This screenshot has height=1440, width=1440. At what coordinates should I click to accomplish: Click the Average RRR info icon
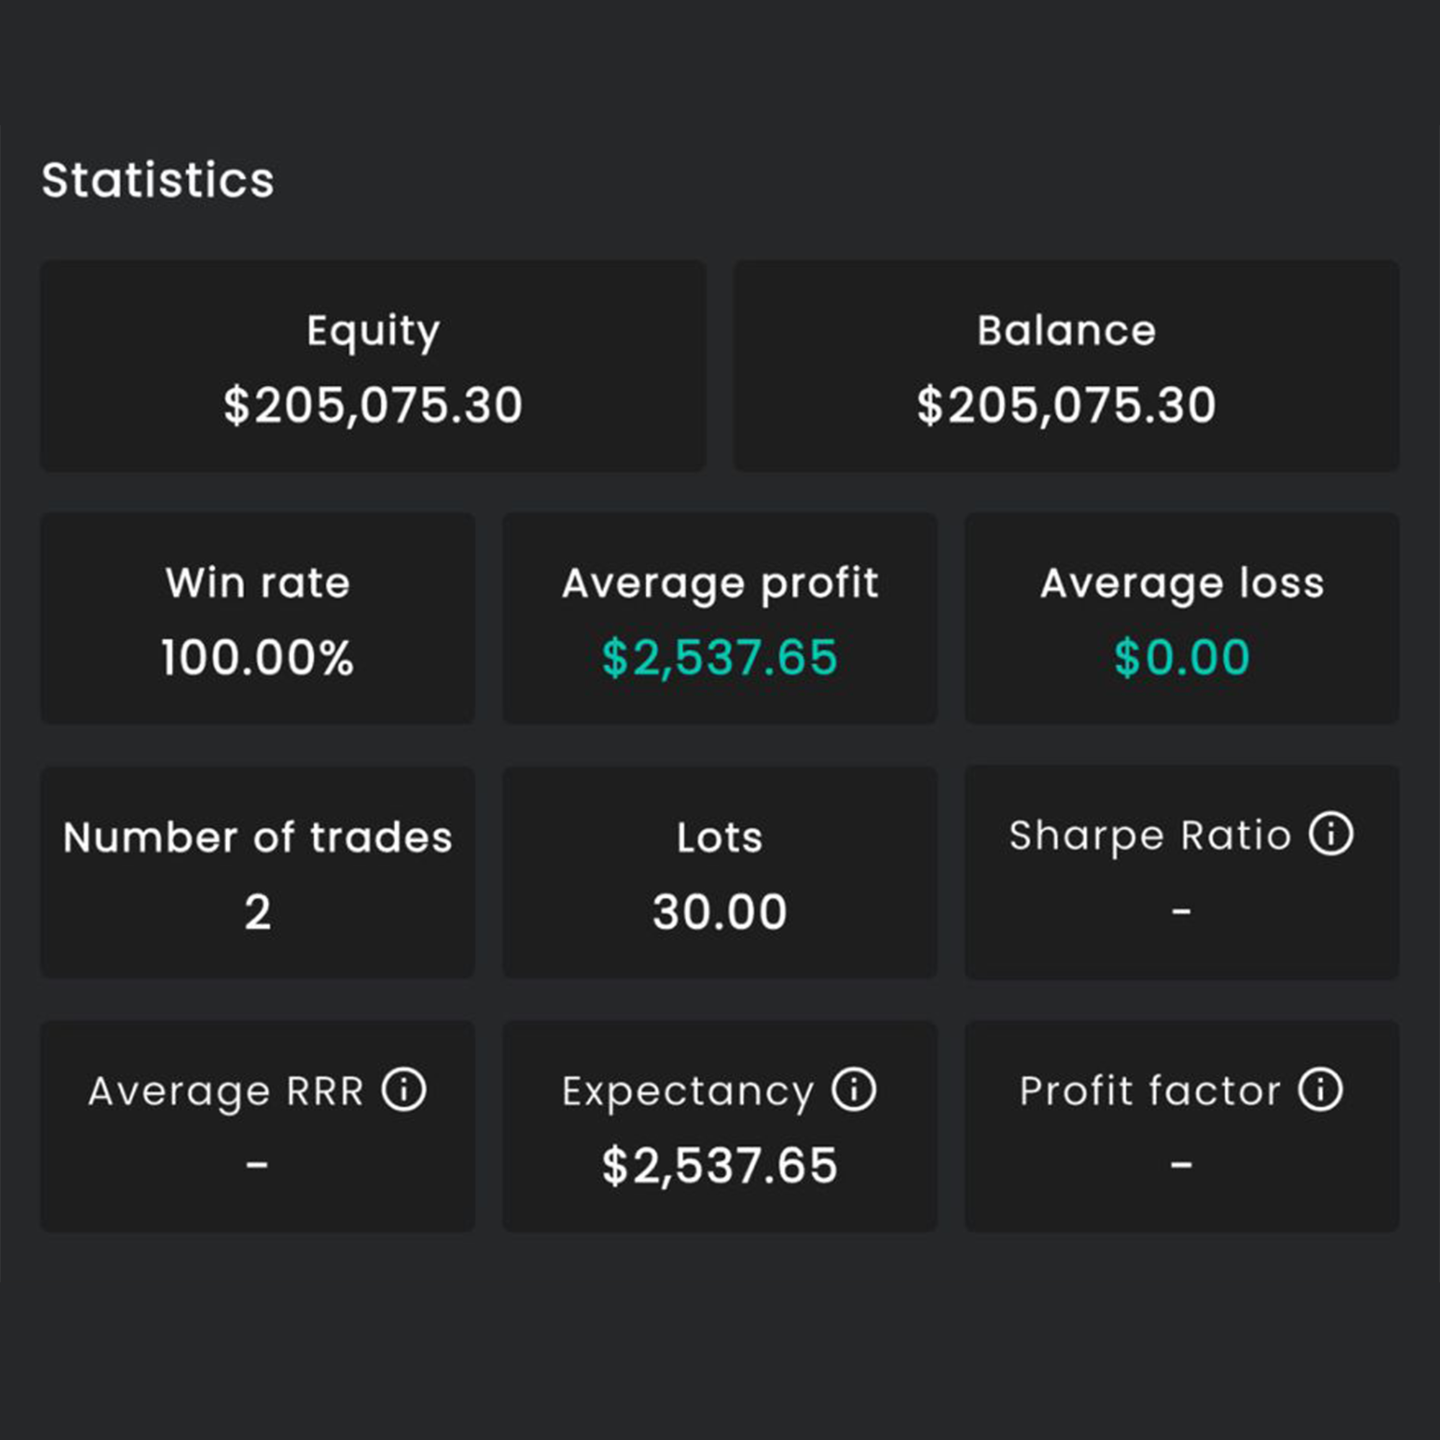(404, 1089)
